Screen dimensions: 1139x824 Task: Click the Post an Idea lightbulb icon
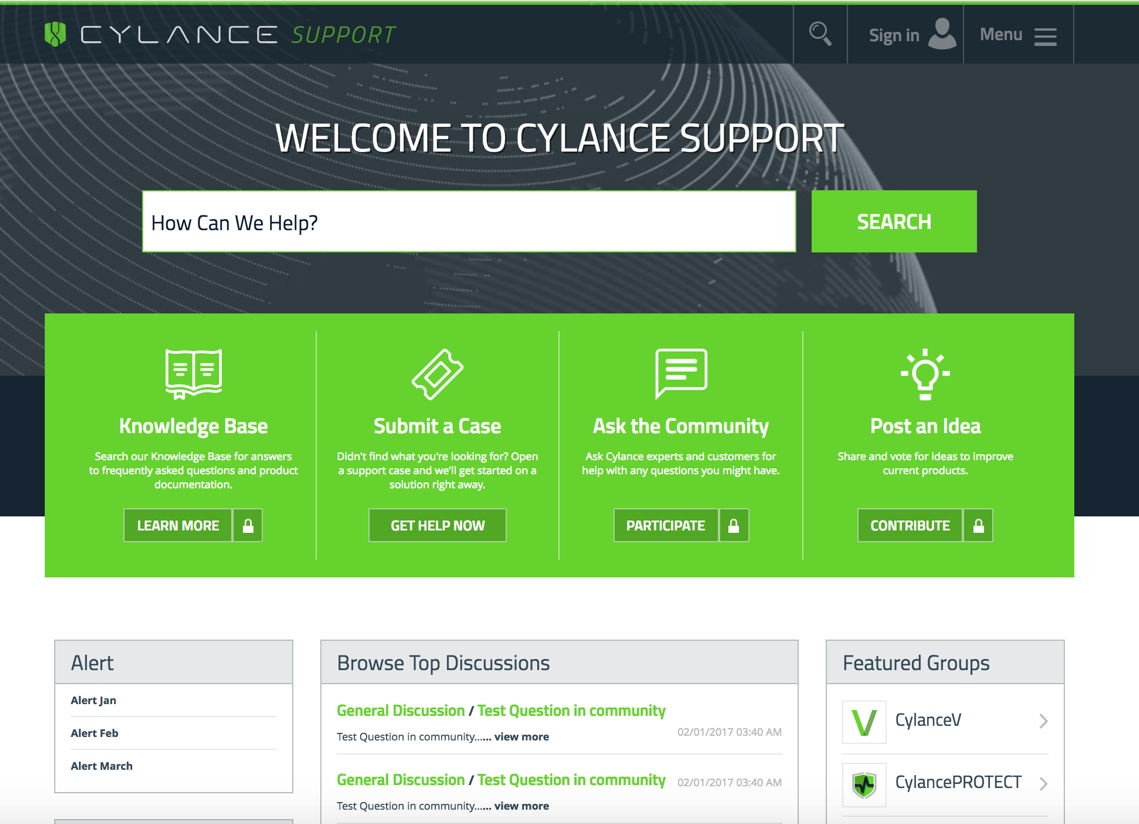coord(925,373)
